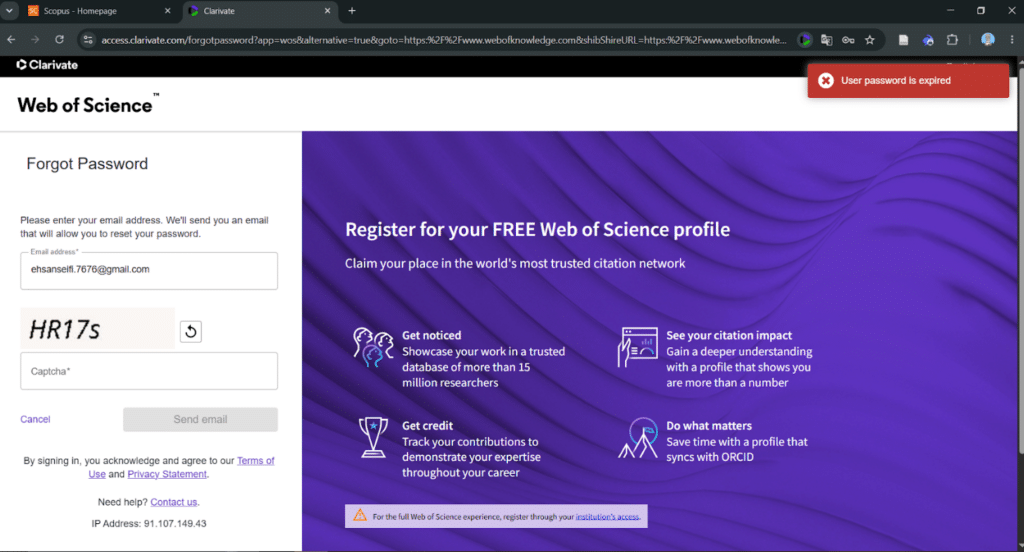Go back to previous page

[x=11, y=40]
